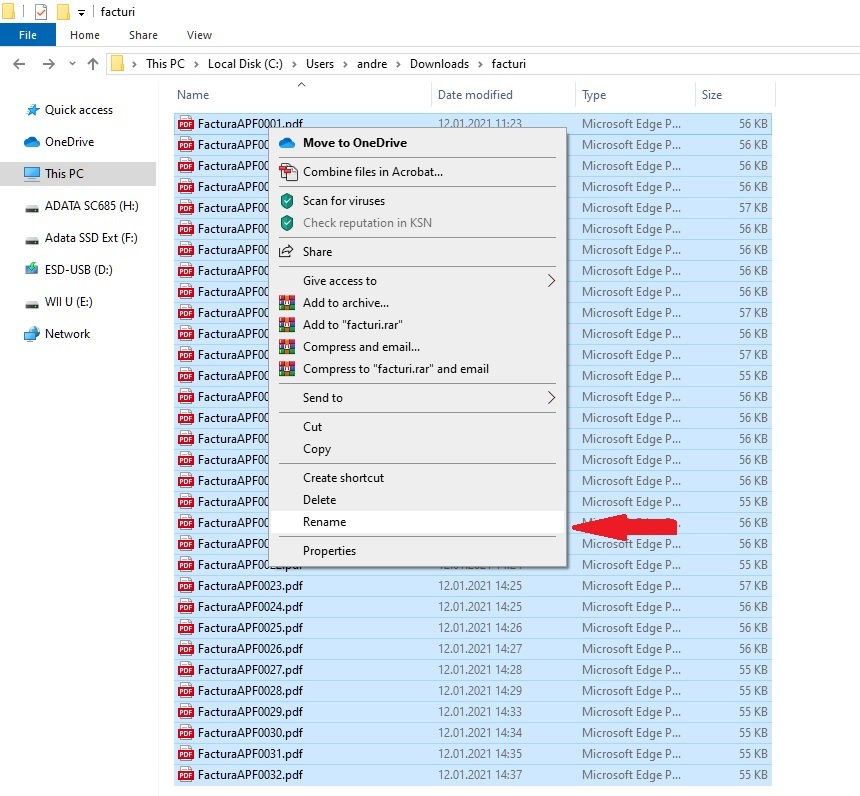Sort files by Date modified column header
The image size is (860, 796).
tap(475, 95)
